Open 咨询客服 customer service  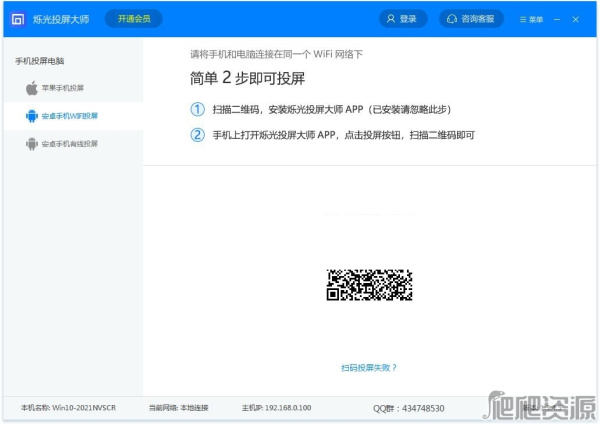point(471,19)
